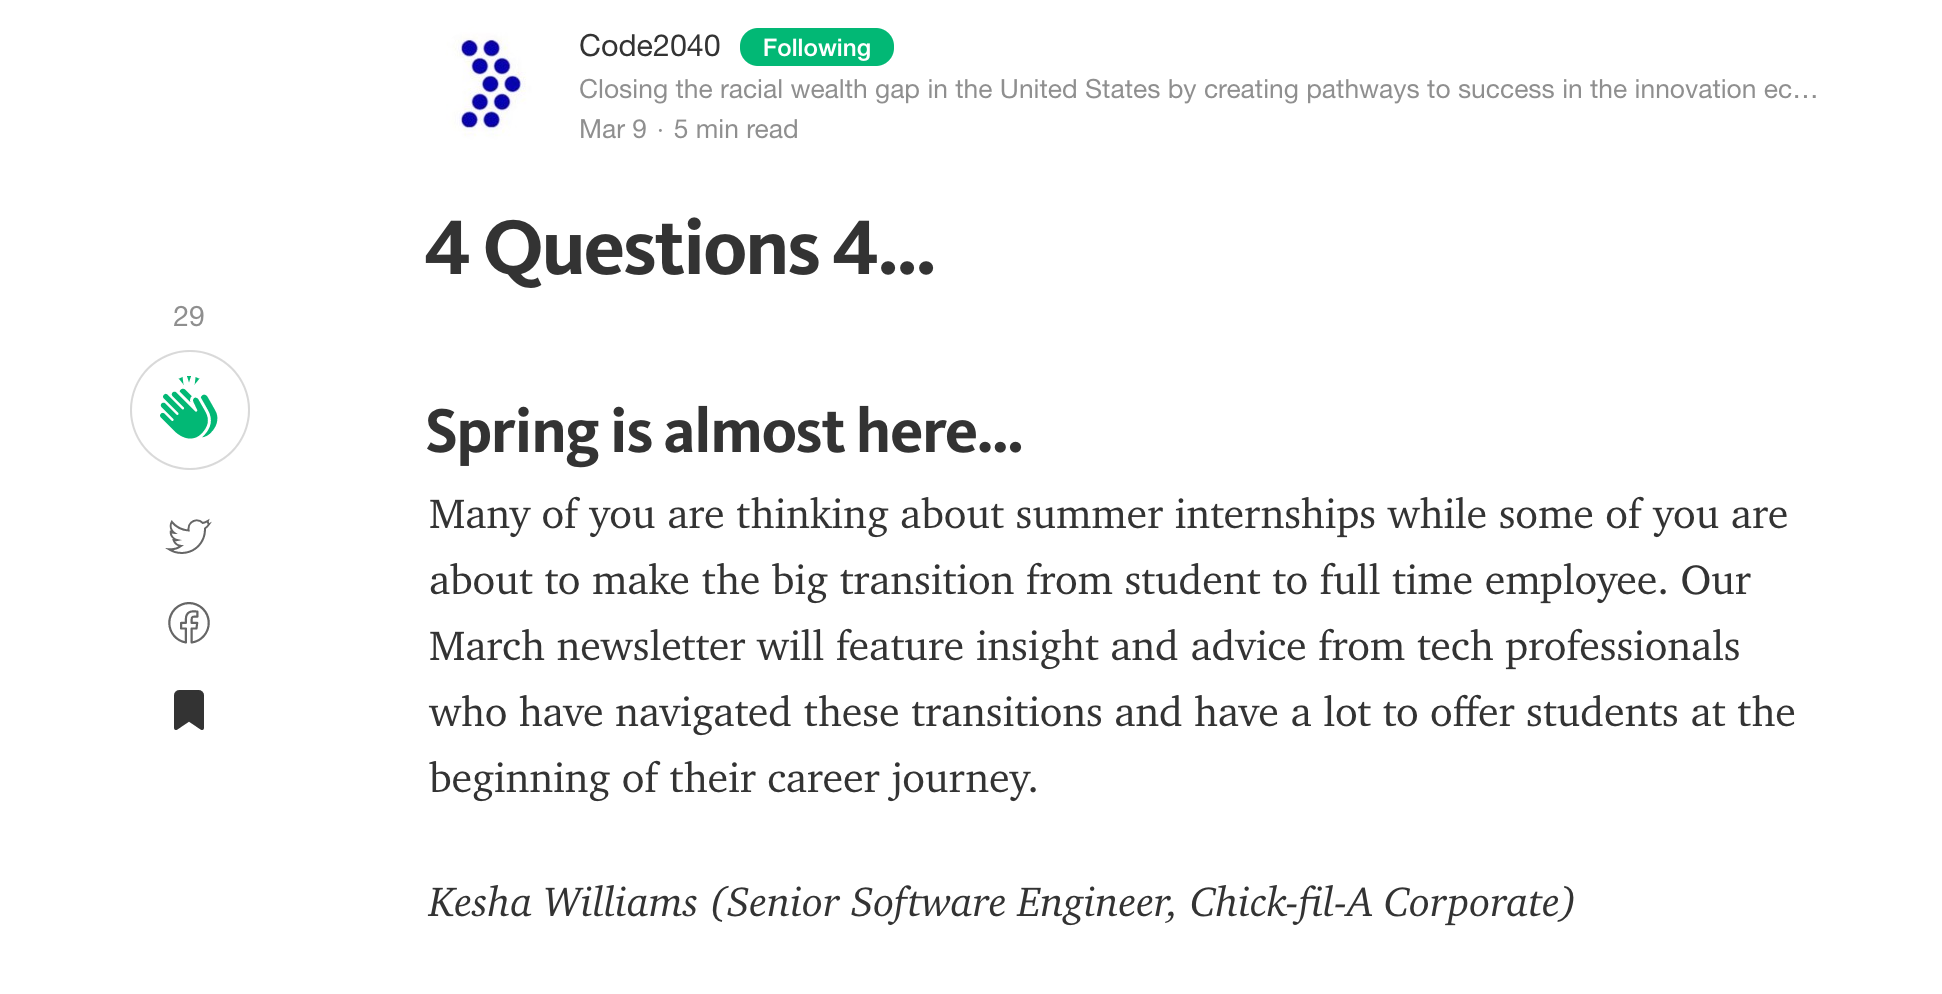The width and height of the screenshot is (1942, 994).
Task: Click the 5 min read label
Action: click(x=736, y=129)
